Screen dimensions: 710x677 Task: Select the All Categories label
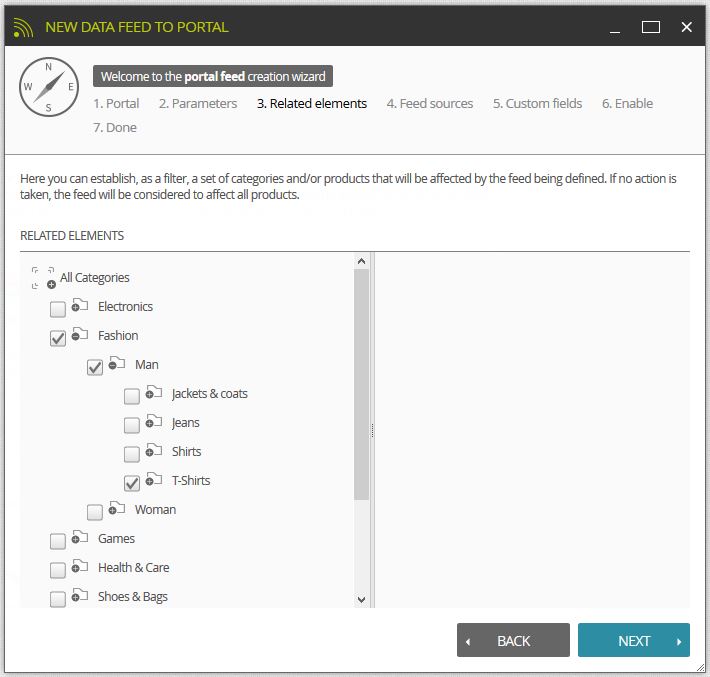[x=95, y=278]
